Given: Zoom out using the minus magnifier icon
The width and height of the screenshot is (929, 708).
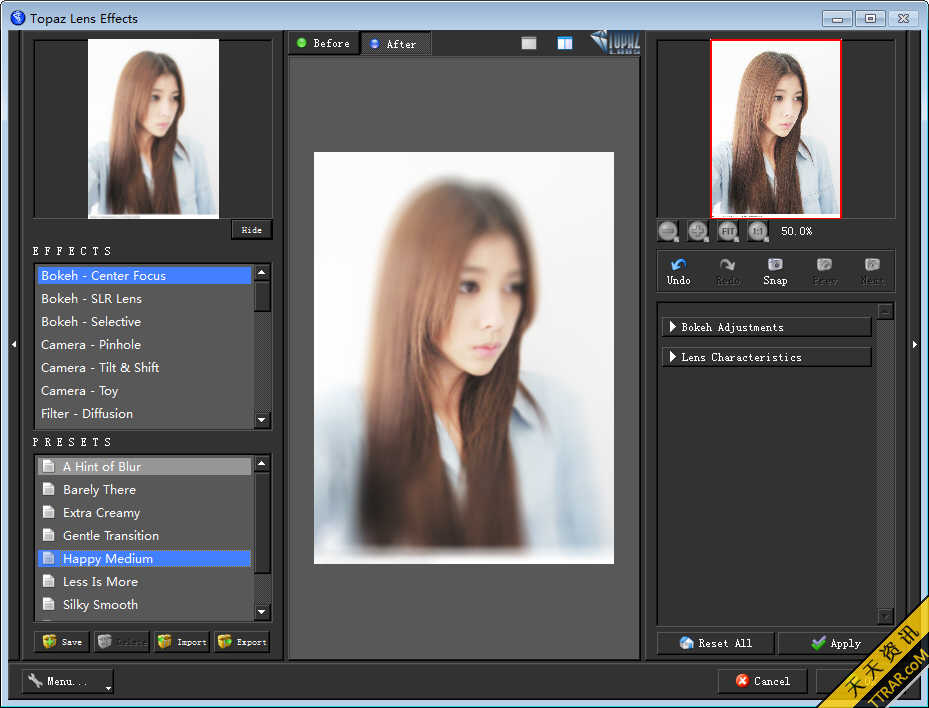Looking at the screenshot, I should [668, 231].
